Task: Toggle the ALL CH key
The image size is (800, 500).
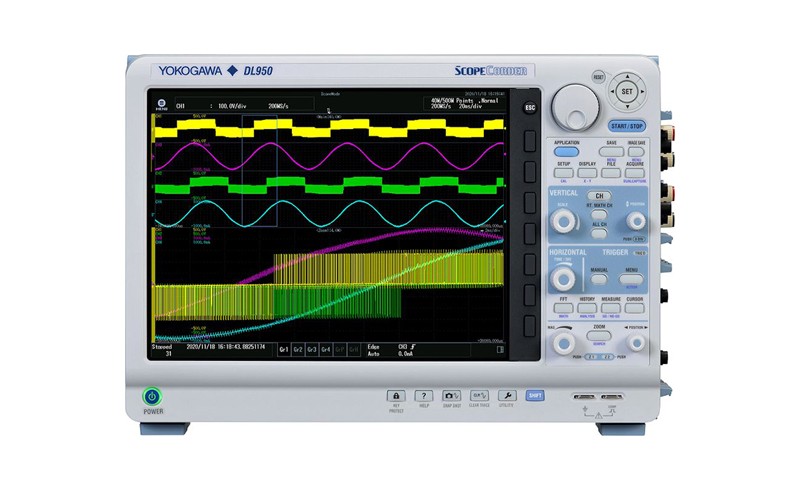Action: (599, 233)
